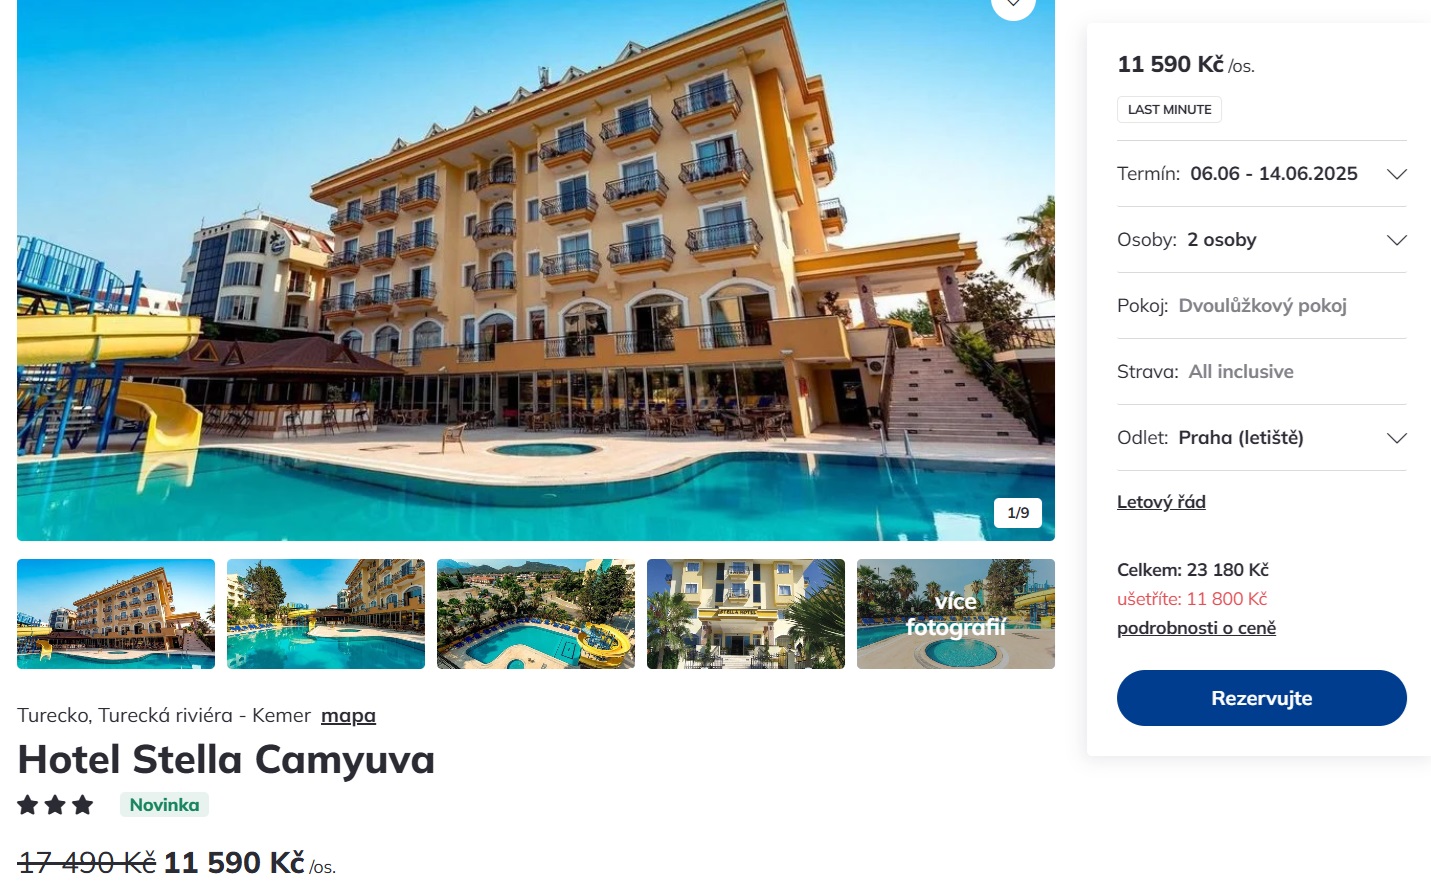
Task: Click the Praha (letiště) departure value
Action: (x=1241, y=438)
